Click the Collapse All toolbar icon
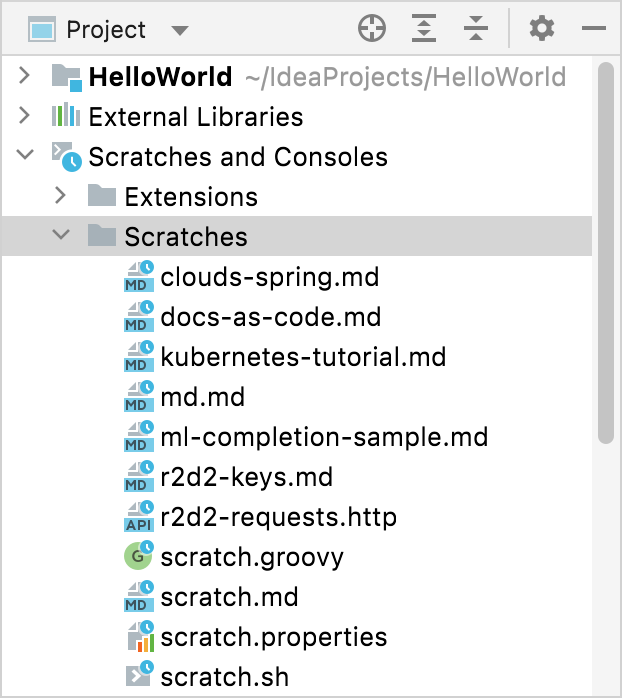The height and width of the screenshot is (698, 622). [476, 28]
